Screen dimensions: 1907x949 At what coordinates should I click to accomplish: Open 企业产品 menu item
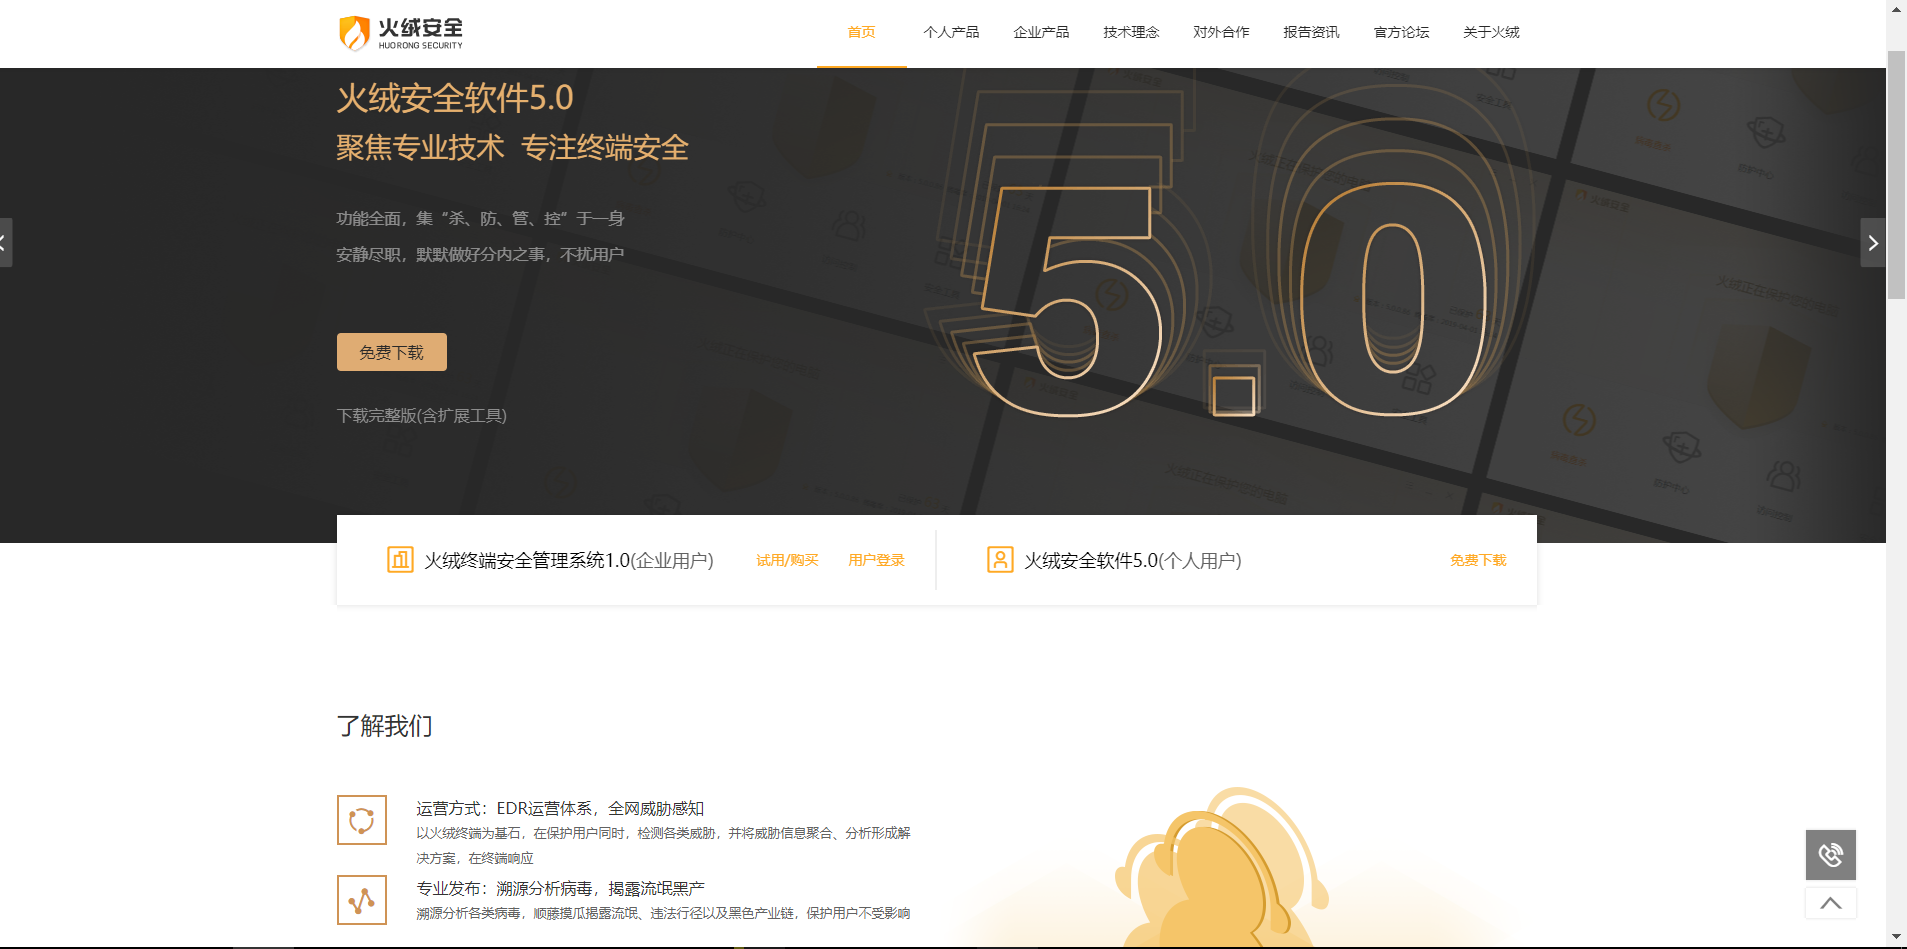coord(1041,32)
